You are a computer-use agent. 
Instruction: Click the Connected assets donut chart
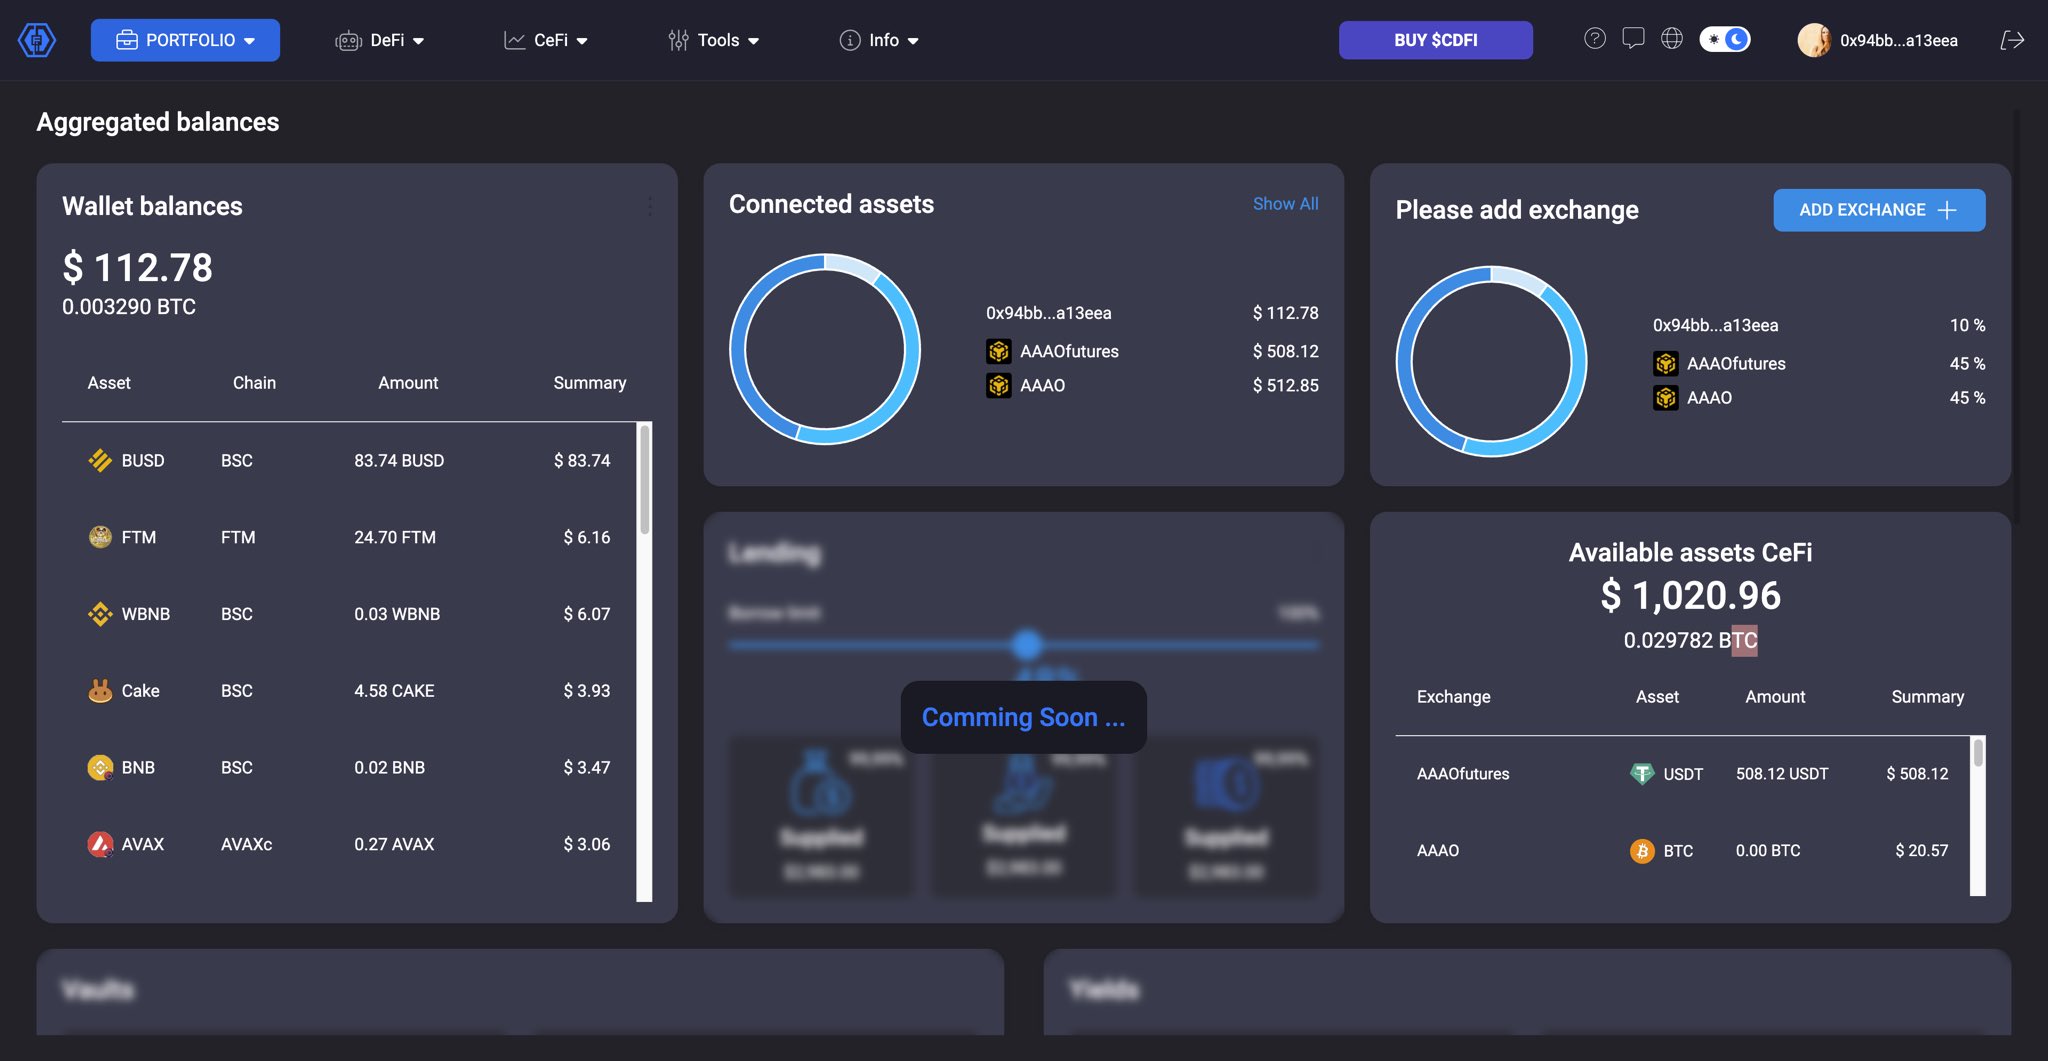pos(825,349)
